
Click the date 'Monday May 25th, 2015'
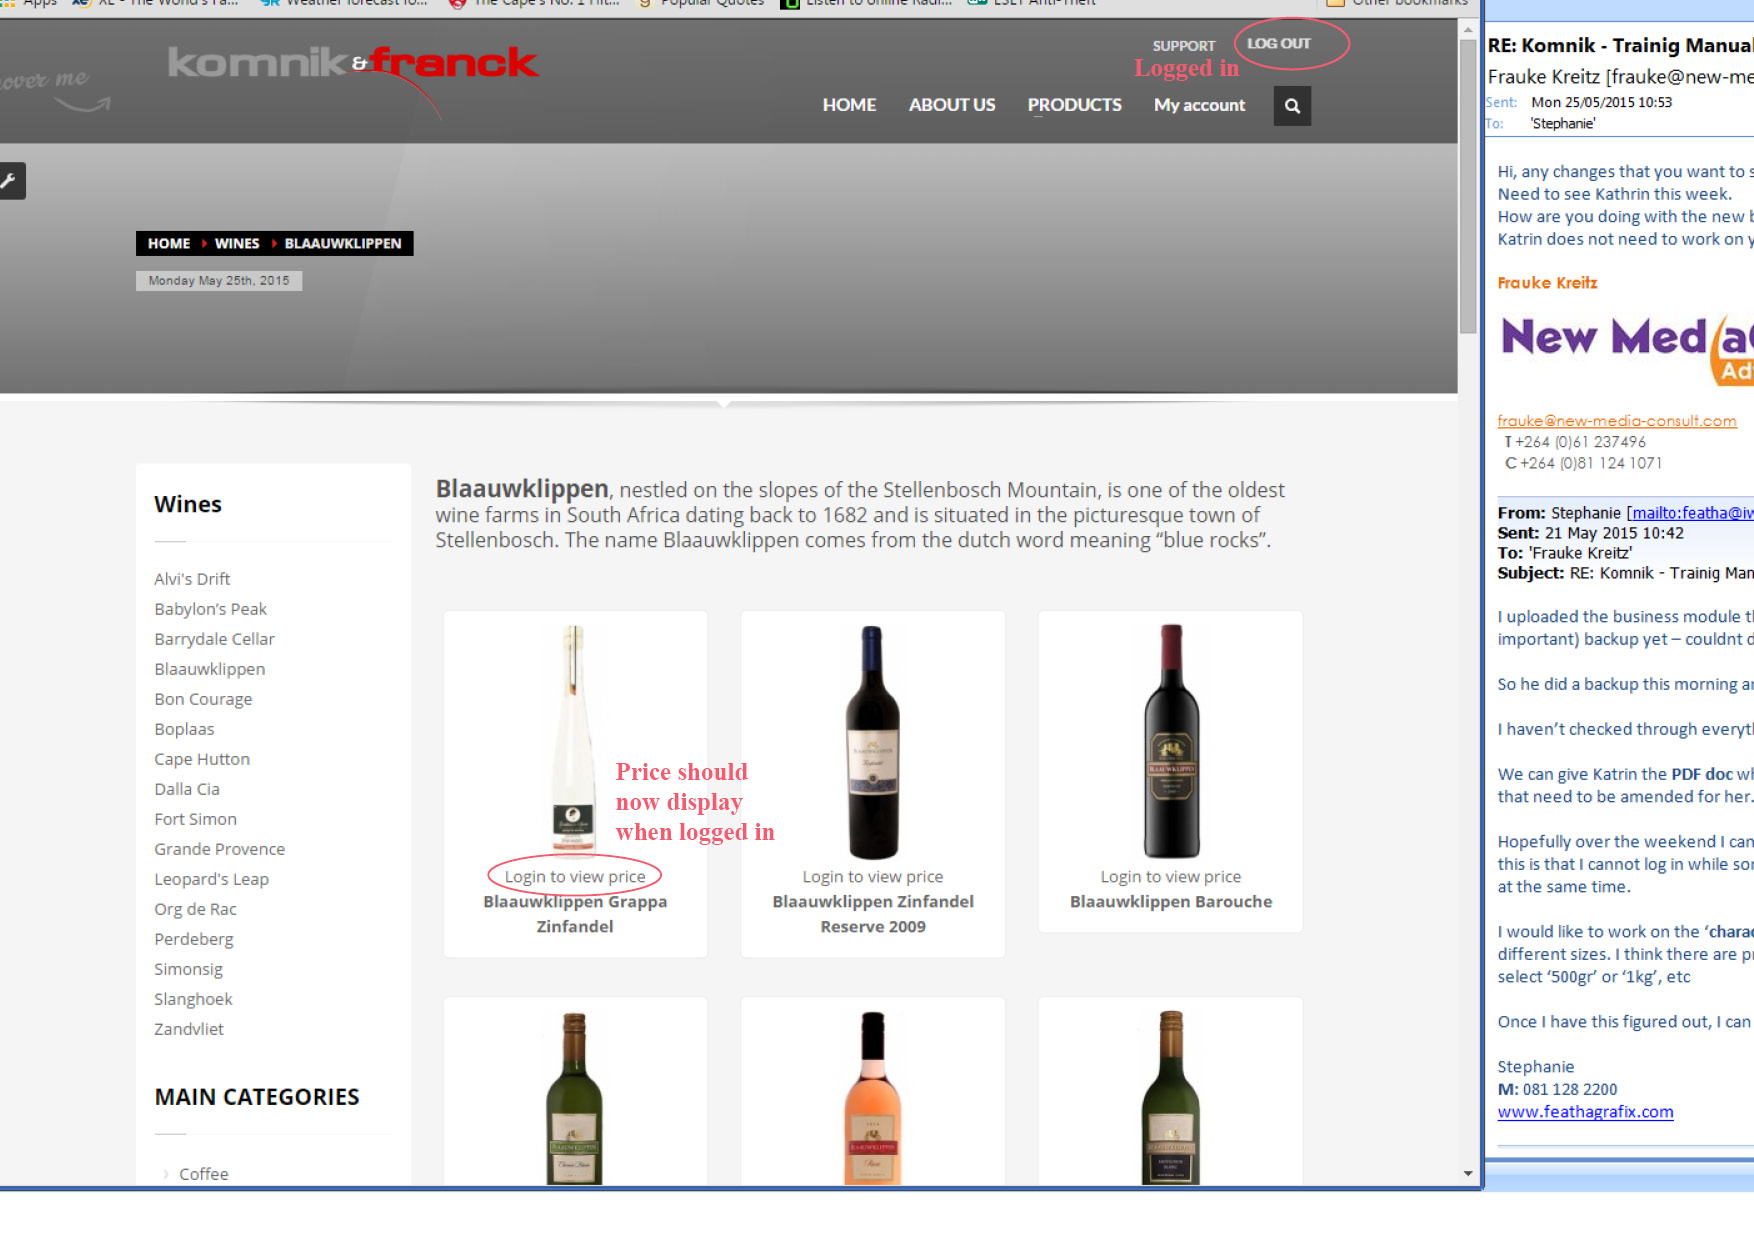click(x=219, y=281)
